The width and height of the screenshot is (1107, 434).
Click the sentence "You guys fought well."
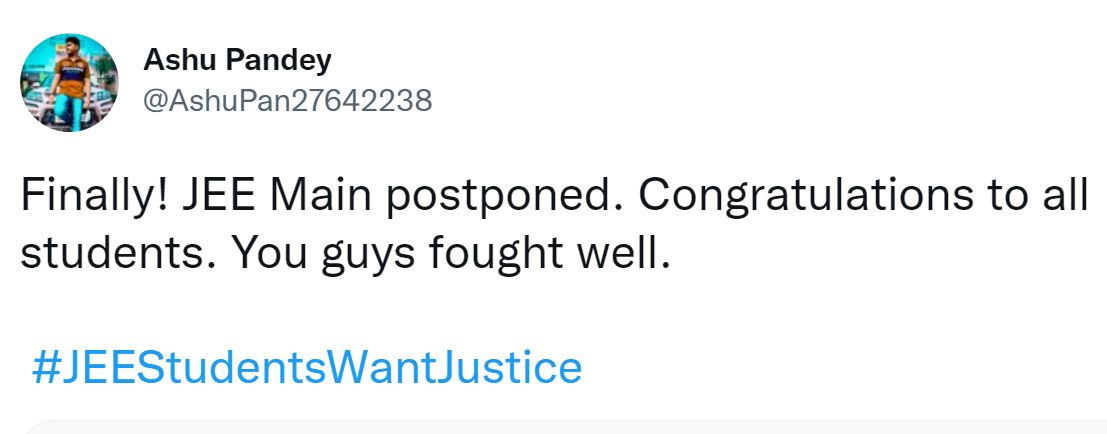450,254
